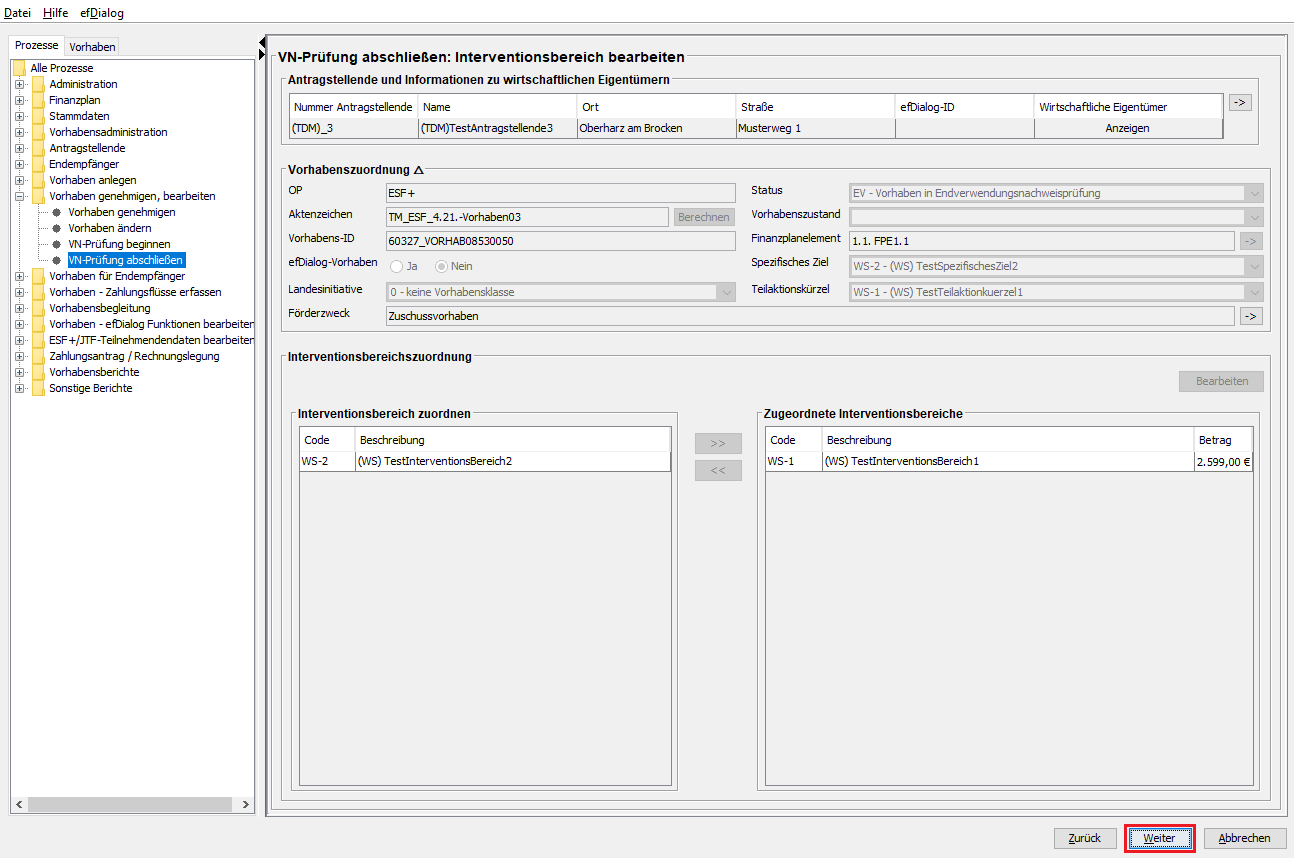Expand the Stammdaten tree node
1294x858 pixels.
pyautogui.click(x=20, y=116)
